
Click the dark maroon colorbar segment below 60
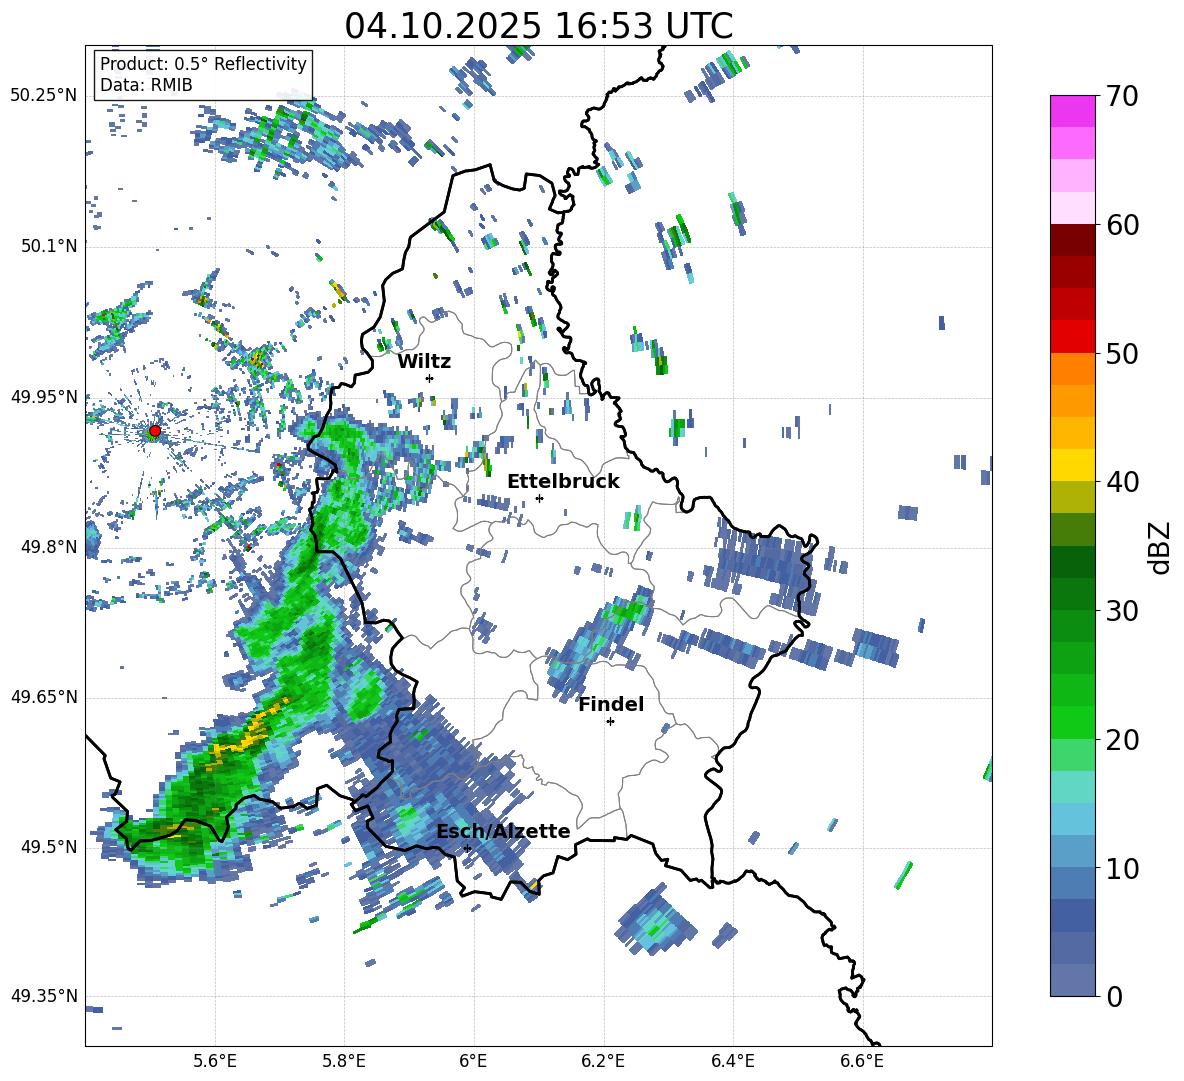tap(1072, 239)
